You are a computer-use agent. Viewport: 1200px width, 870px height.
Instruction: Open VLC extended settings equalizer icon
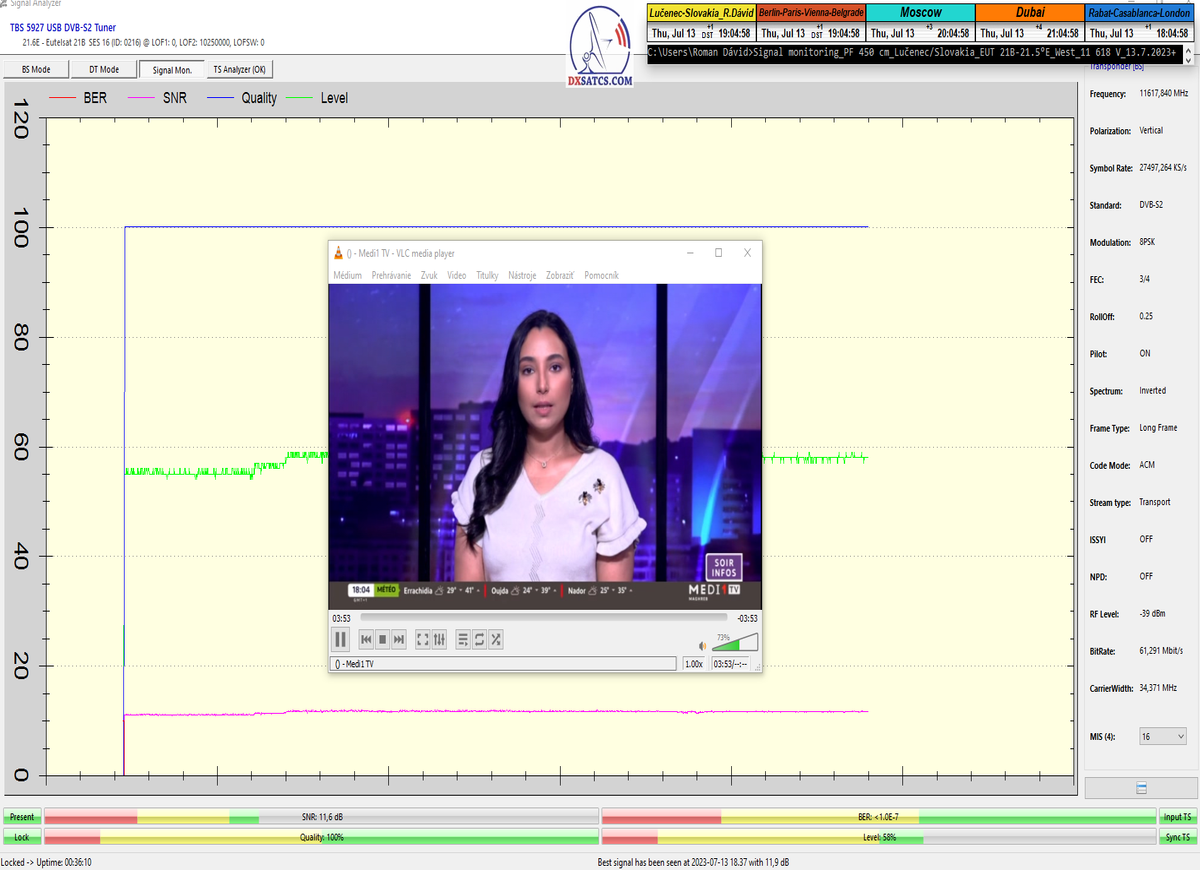438,639
